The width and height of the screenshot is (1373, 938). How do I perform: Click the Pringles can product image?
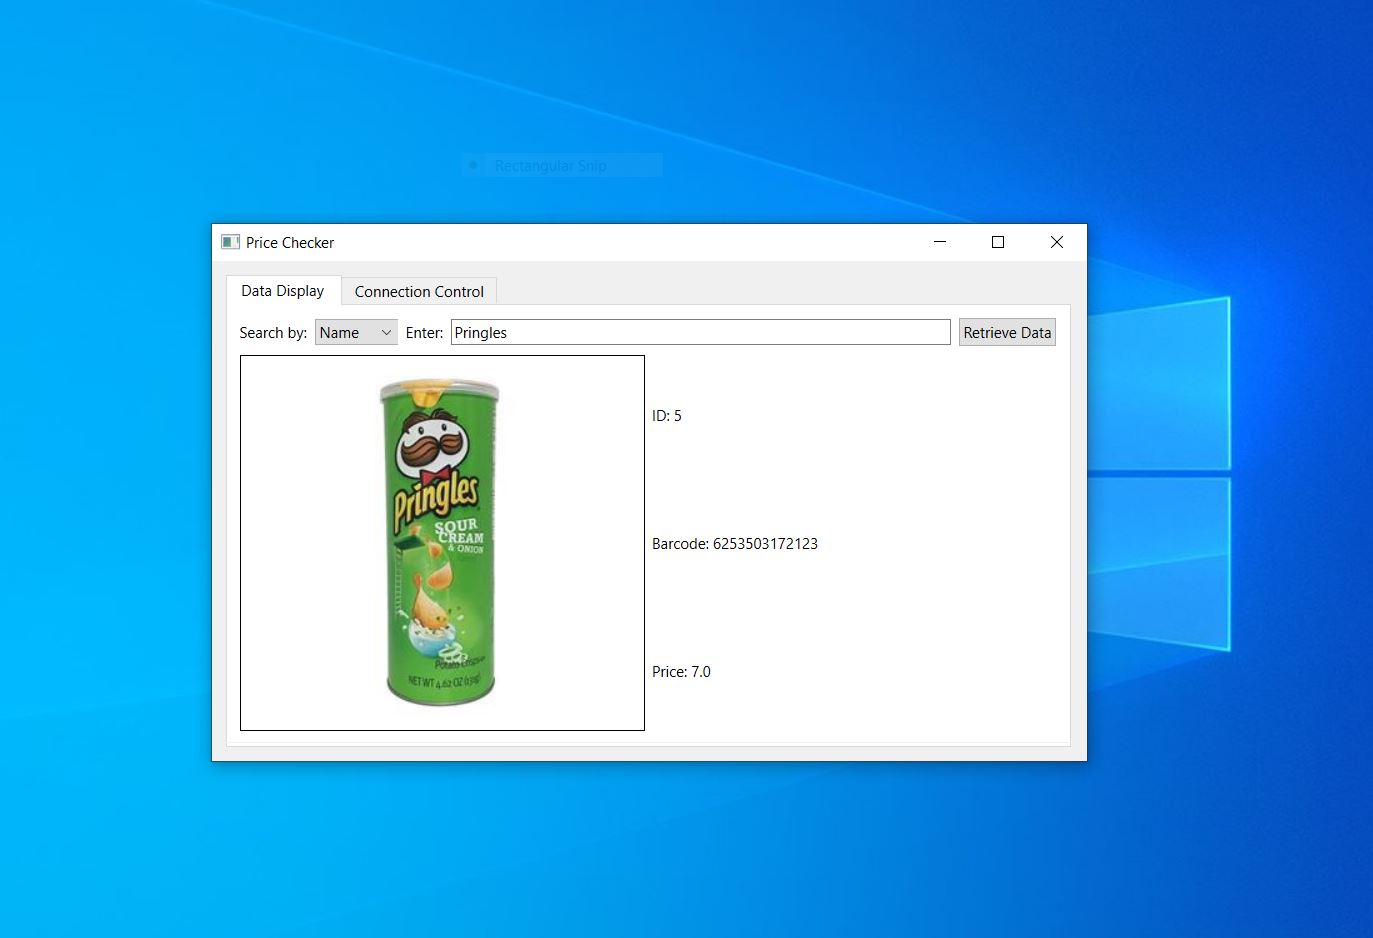pos(440,542)
